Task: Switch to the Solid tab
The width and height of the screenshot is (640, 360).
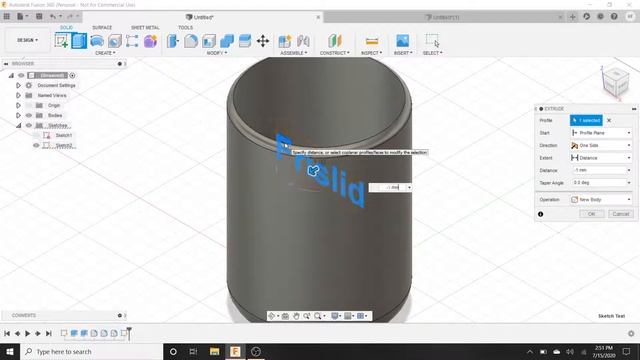Action: pyautogui.click(x=67, y=27)
